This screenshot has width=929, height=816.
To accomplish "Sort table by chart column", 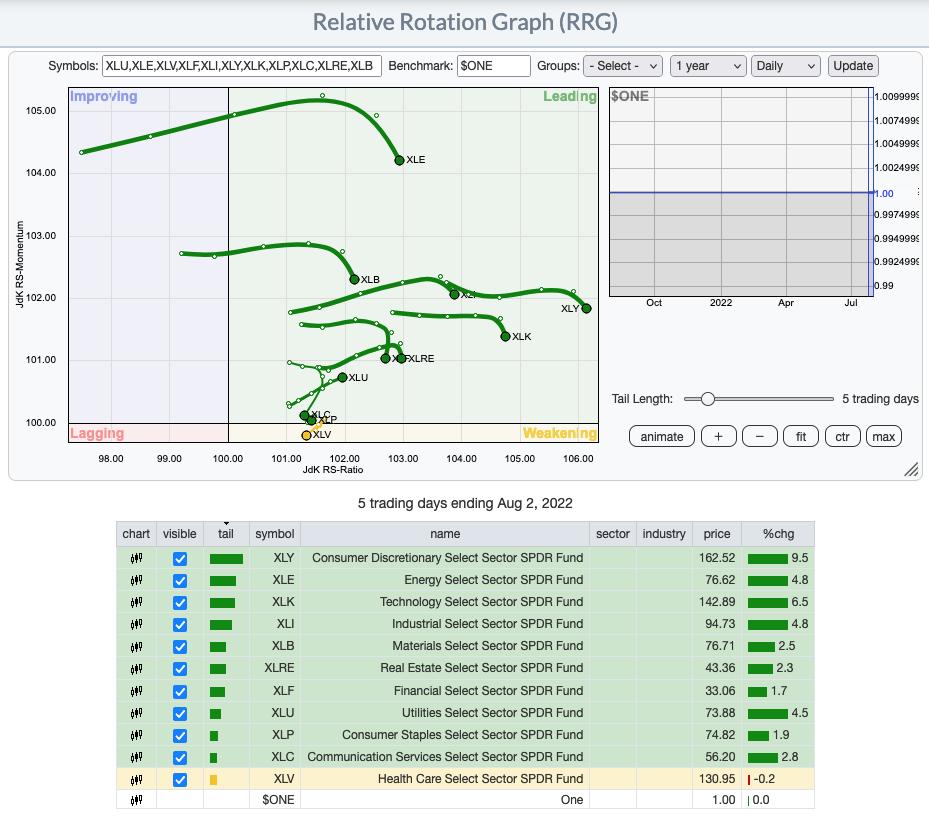I will tap(136, 534).
